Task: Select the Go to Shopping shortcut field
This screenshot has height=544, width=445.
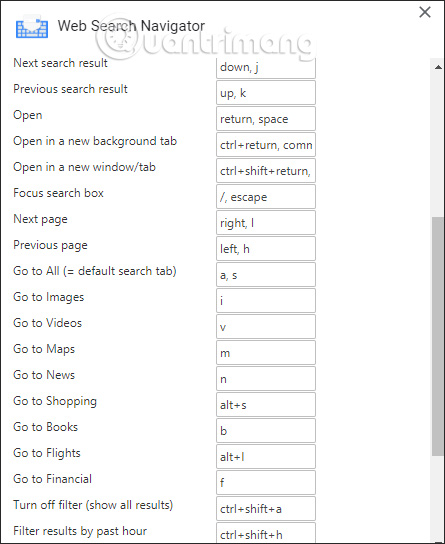Action: (x=266, y=405)
